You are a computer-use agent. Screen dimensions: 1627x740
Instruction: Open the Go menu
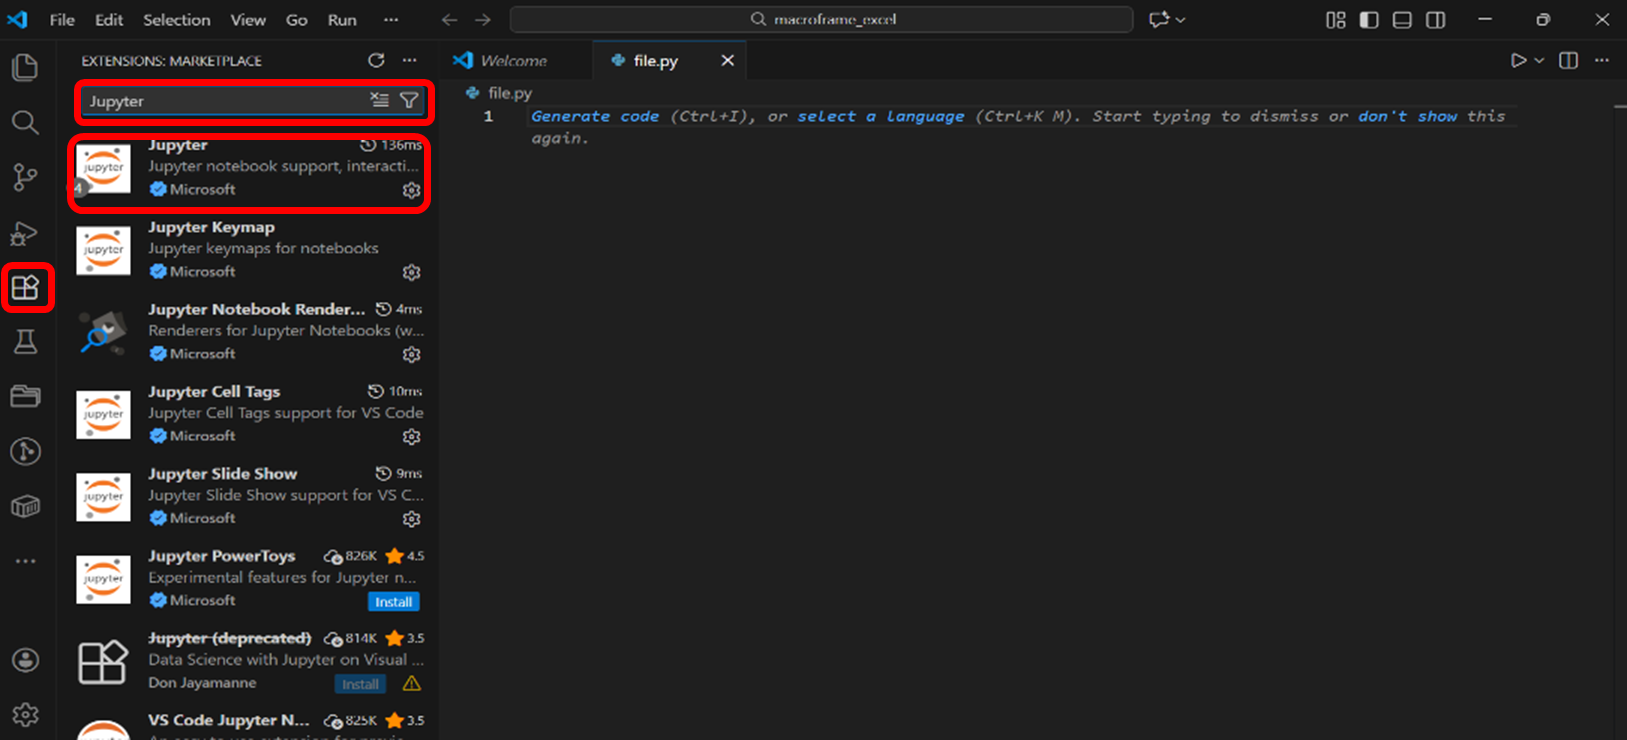click(x=297, y=19)
